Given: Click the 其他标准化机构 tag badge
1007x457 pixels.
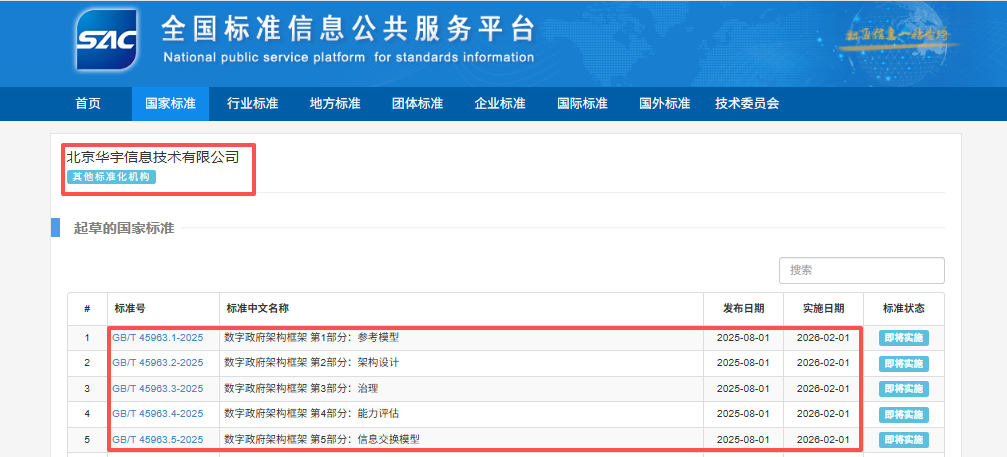Looking at the screenshot, I should [x=112, y=177].
